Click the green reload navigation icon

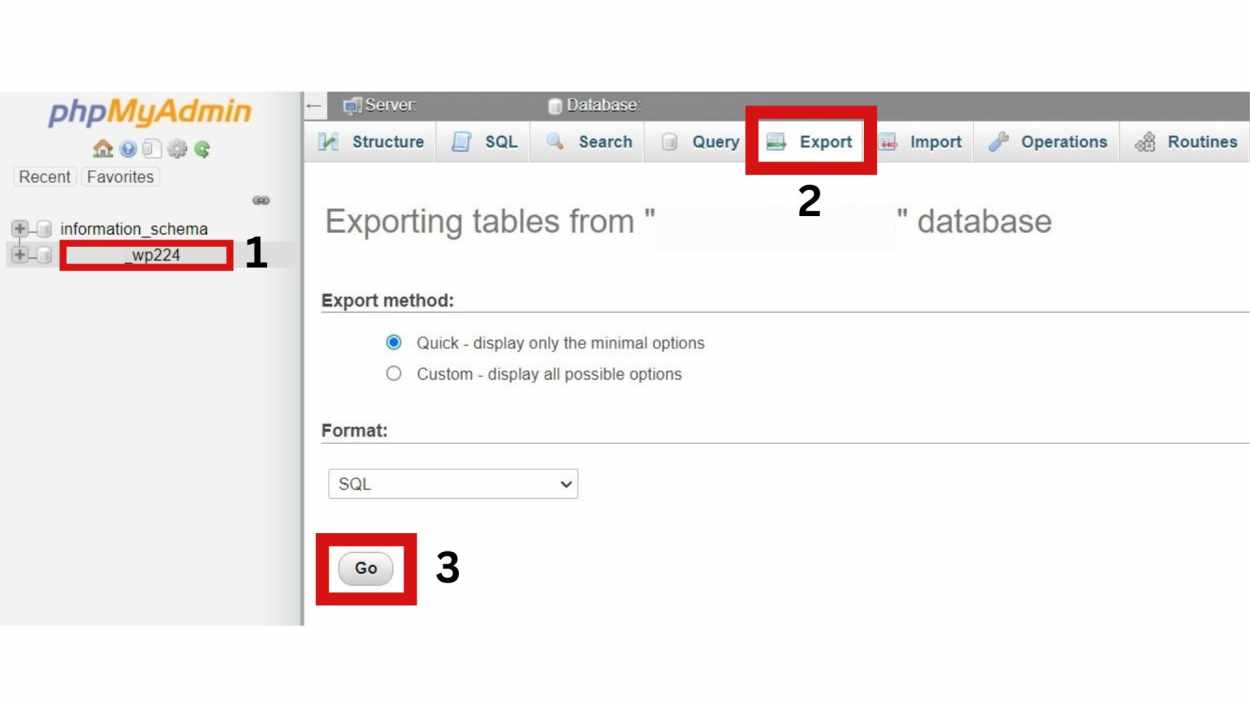coord(202,149)
